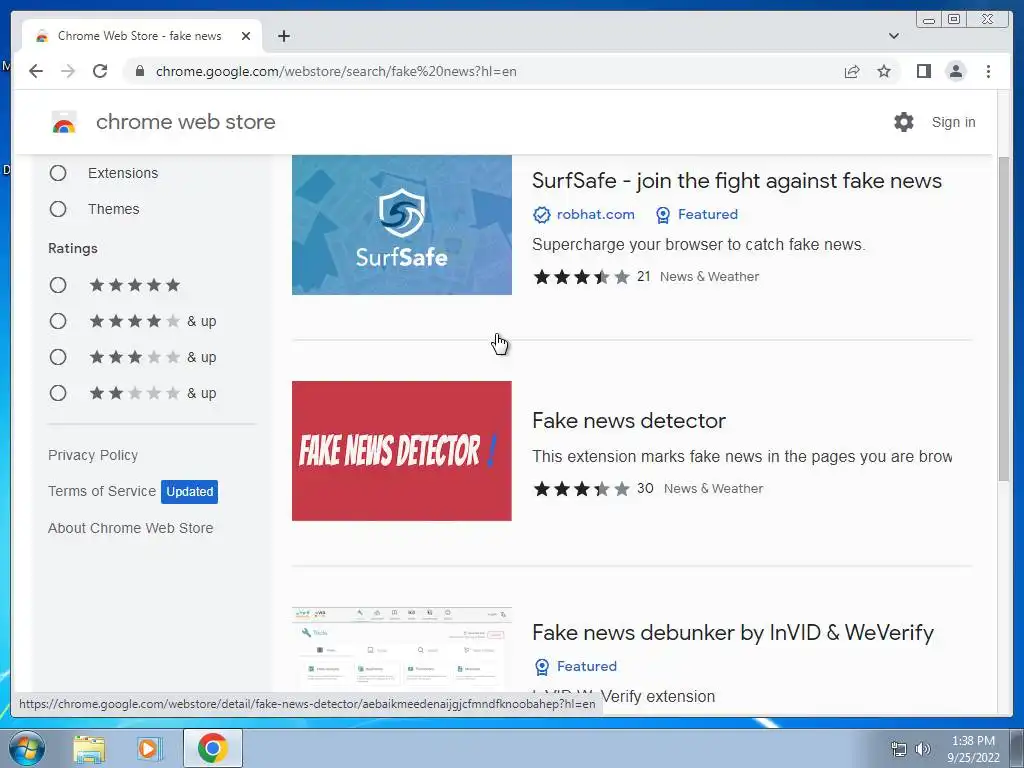Click the volume speaker tray icon

[x=923, y=749]
